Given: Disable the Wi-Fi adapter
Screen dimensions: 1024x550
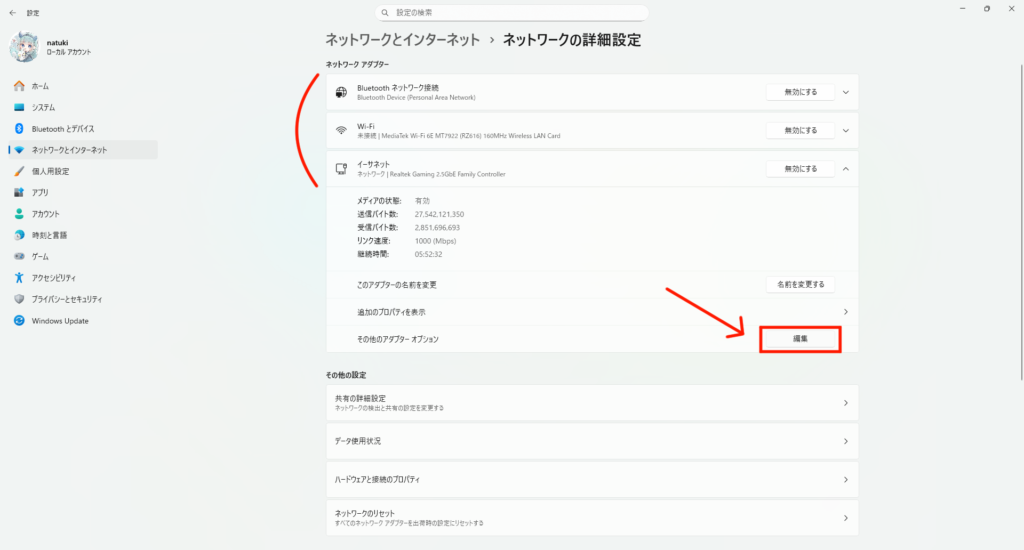Looking at the screenshot, I should tap(800, 130).
